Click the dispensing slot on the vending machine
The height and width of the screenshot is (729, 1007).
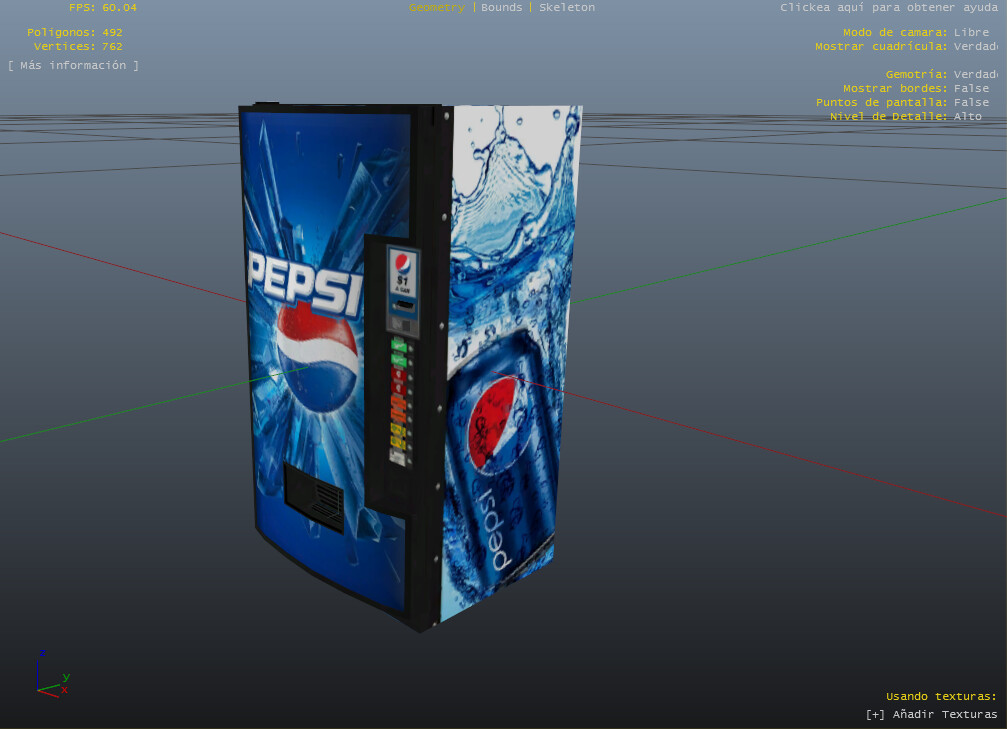(x=313, y=495)
